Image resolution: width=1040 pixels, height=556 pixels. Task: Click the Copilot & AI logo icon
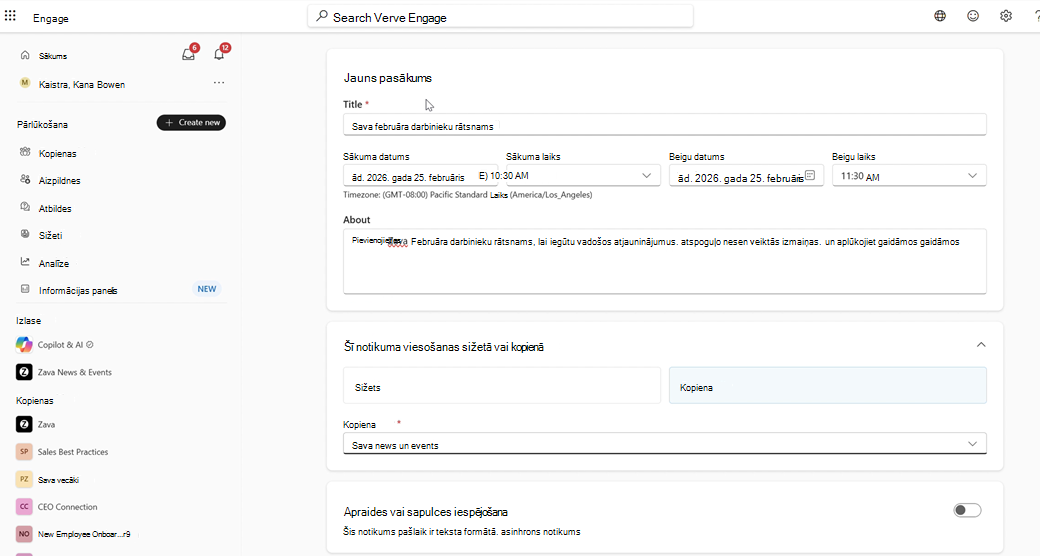click(24, 344)
